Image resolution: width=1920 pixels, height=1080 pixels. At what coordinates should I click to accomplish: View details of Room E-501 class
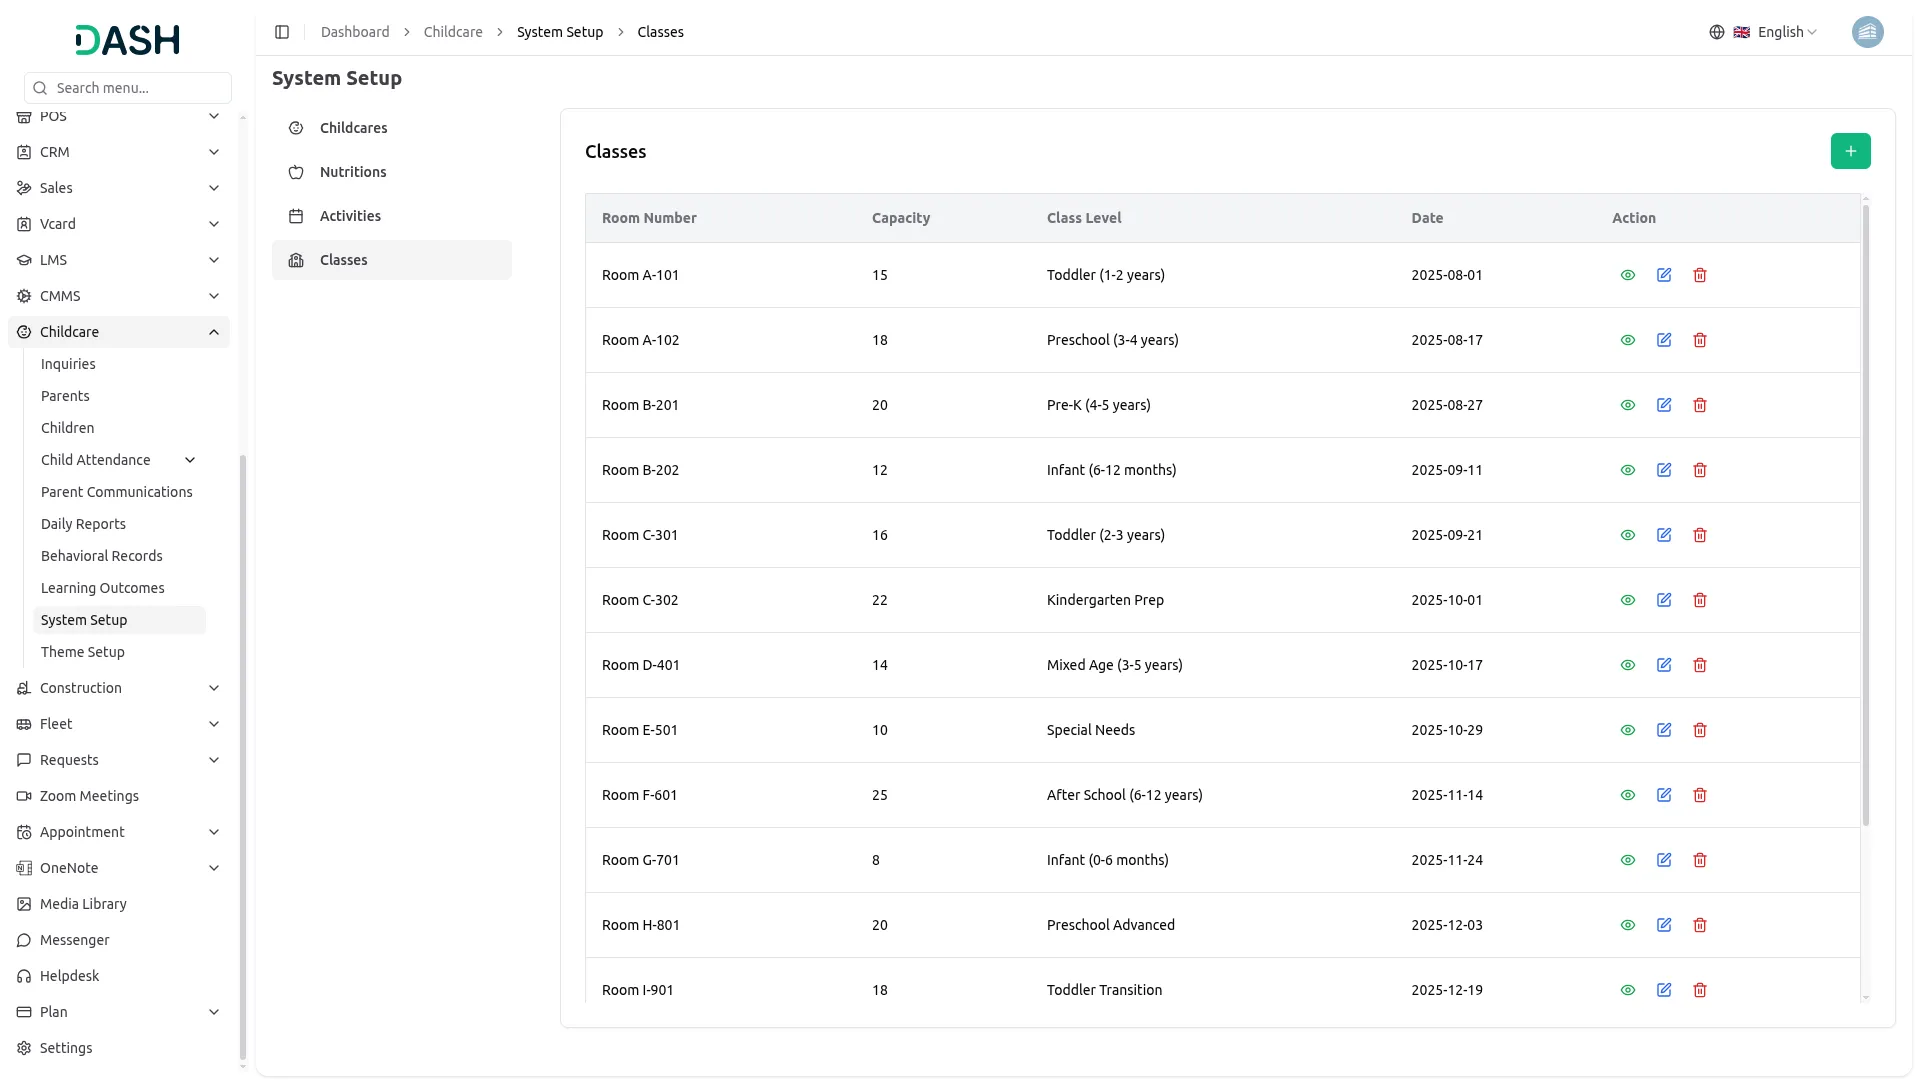1628,730
